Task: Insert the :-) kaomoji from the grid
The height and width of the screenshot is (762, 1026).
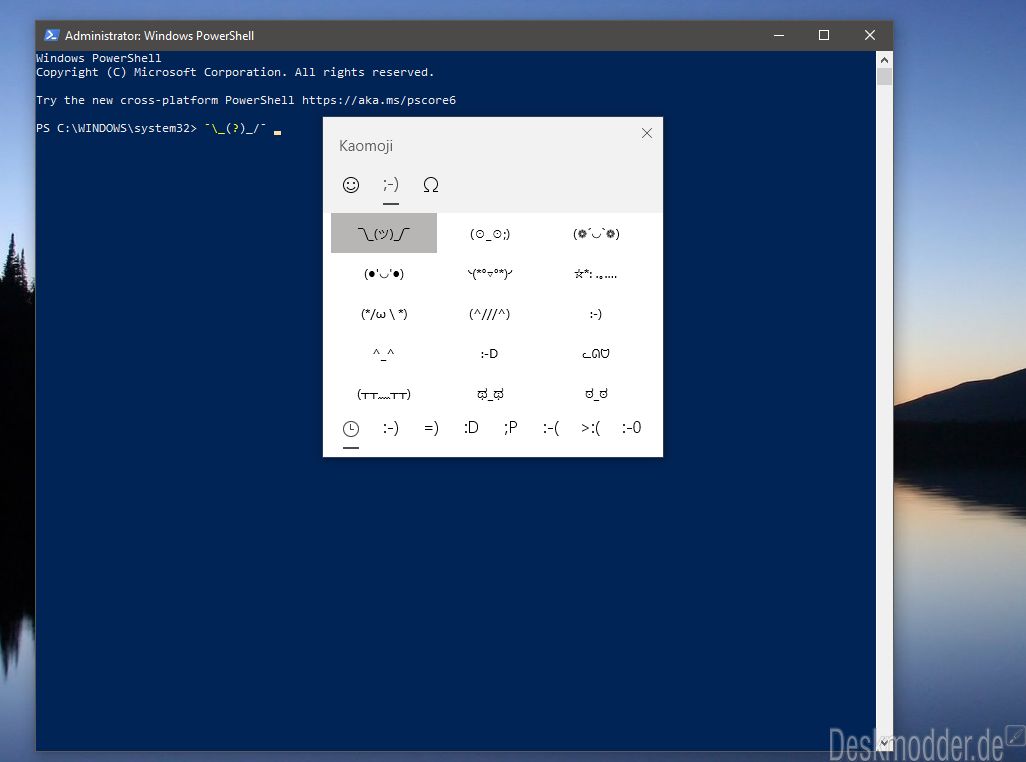Action: pyautogui.click(x=596, y=314)
